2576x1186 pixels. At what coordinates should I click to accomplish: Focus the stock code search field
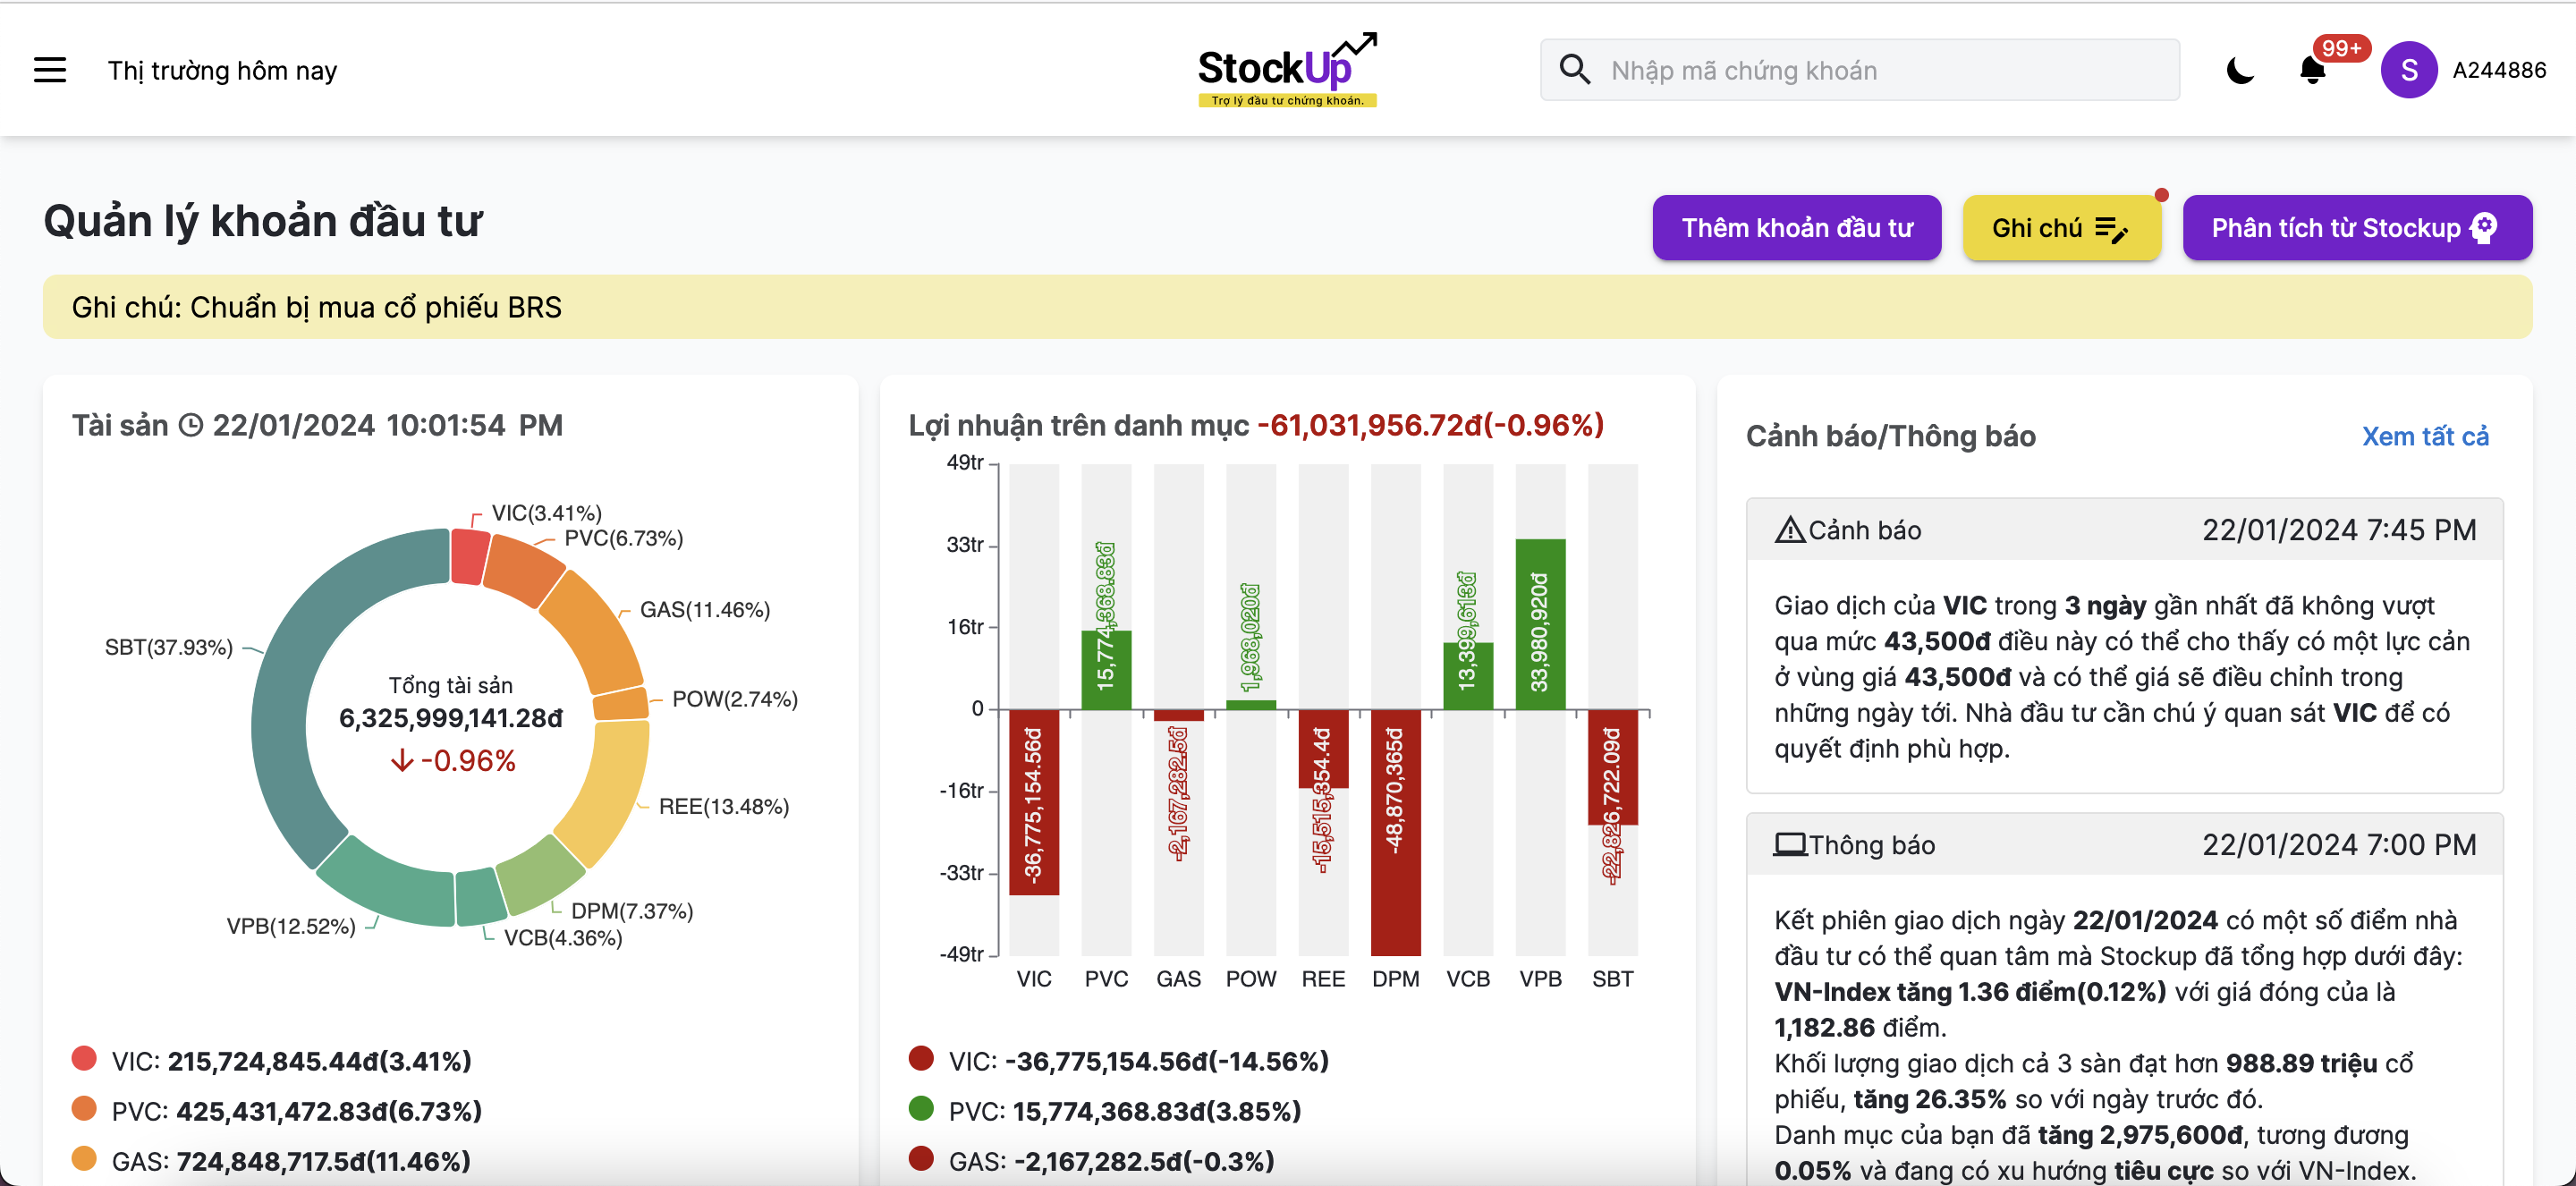1860,70
